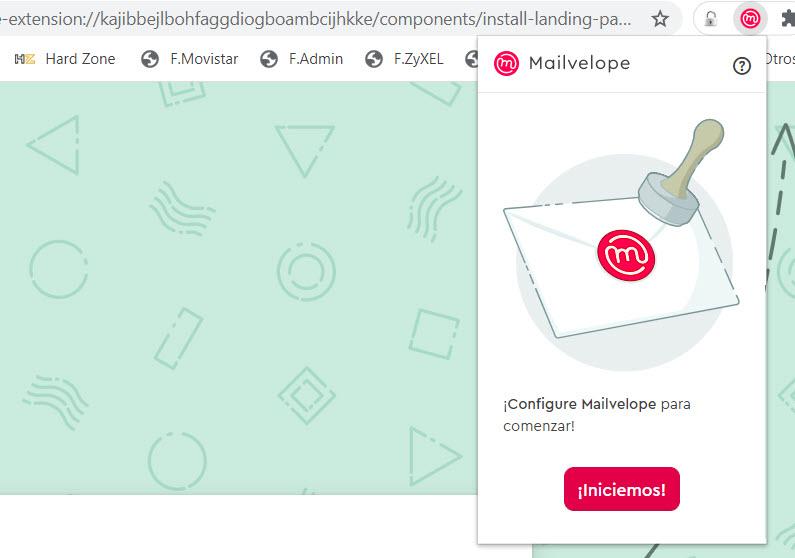Click the partially hidden globe bookmark after F.ZyXEL
The width and height of the screenshot is (795, 558).
472,59
